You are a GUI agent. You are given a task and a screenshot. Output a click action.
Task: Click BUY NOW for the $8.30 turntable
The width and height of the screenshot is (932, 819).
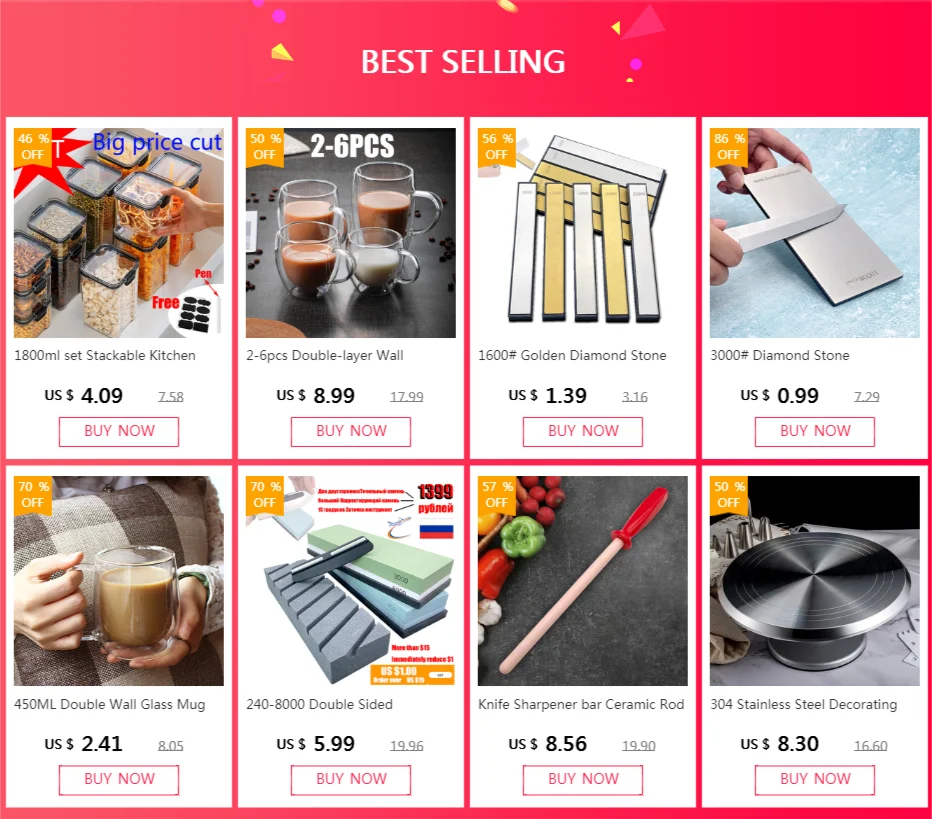(x=815, y=780)
